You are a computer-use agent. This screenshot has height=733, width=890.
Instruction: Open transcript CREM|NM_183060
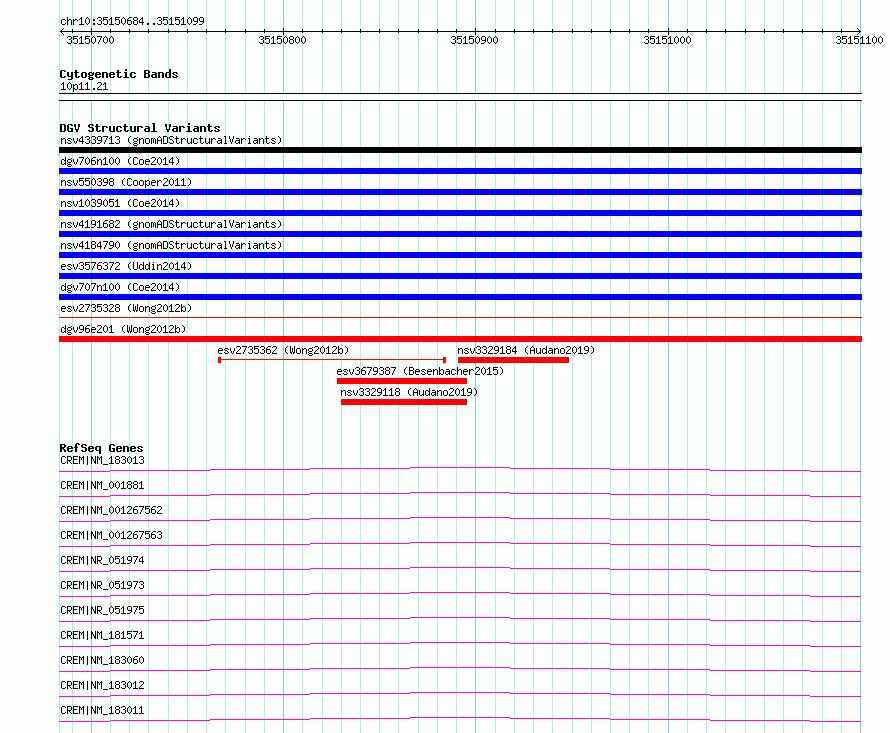[102, 660]
